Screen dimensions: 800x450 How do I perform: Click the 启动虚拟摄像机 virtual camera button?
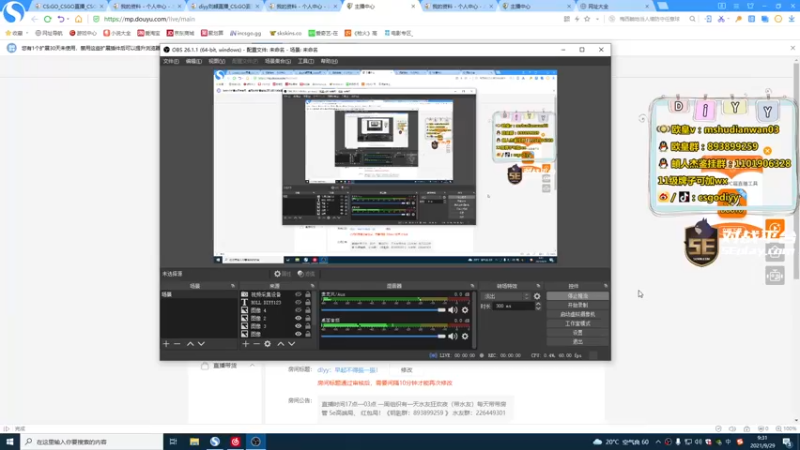click(577, 314)
